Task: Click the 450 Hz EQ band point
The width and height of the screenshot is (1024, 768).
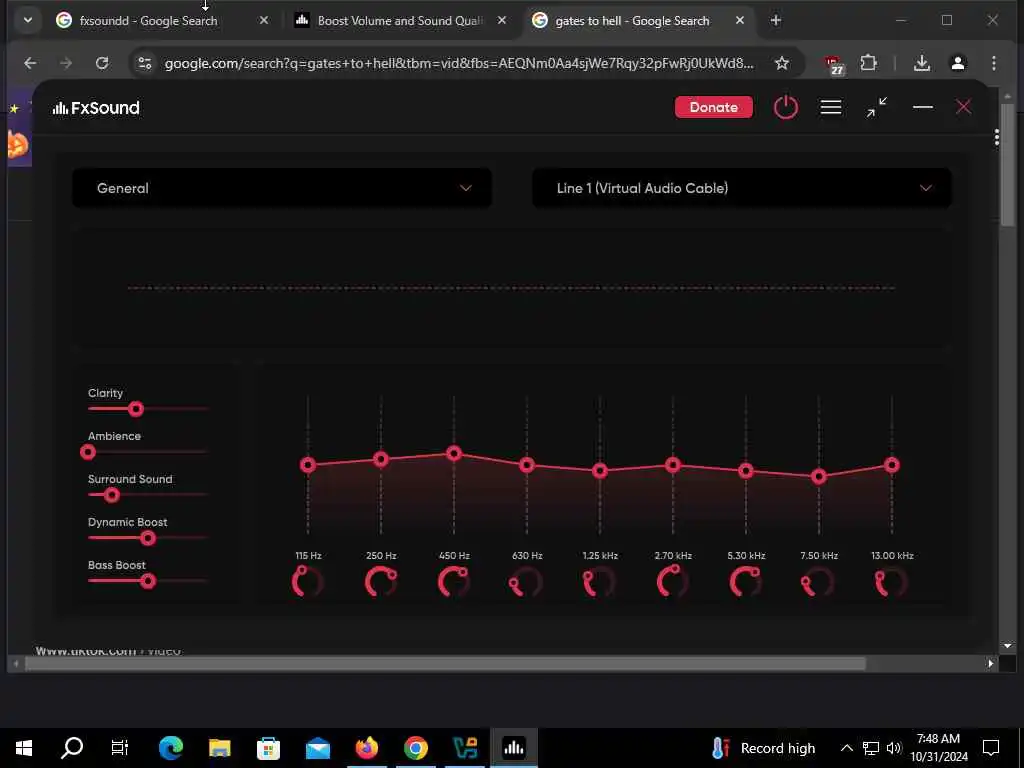Action: (454, 453)
